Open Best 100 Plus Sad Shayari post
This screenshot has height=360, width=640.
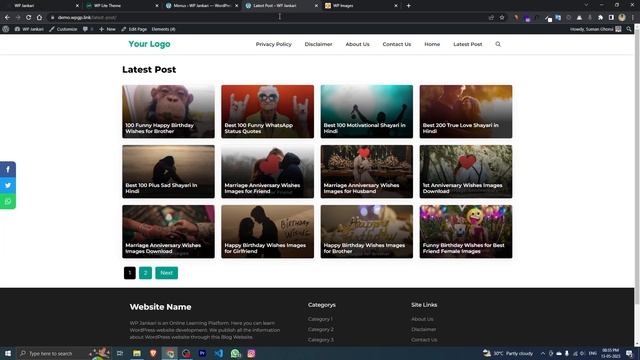pyautogui.click(x=168, y=171)
